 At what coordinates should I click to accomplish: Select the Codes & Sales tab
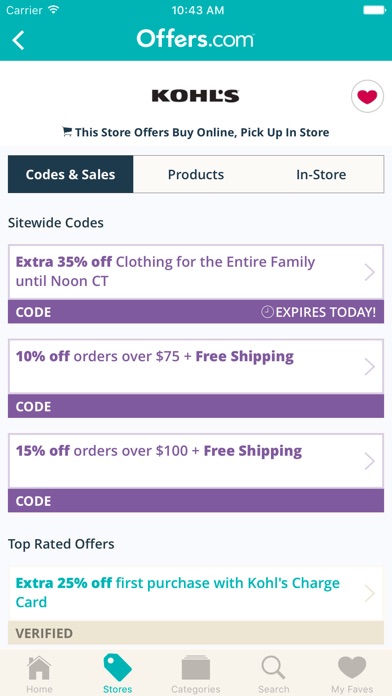point(71,174)
